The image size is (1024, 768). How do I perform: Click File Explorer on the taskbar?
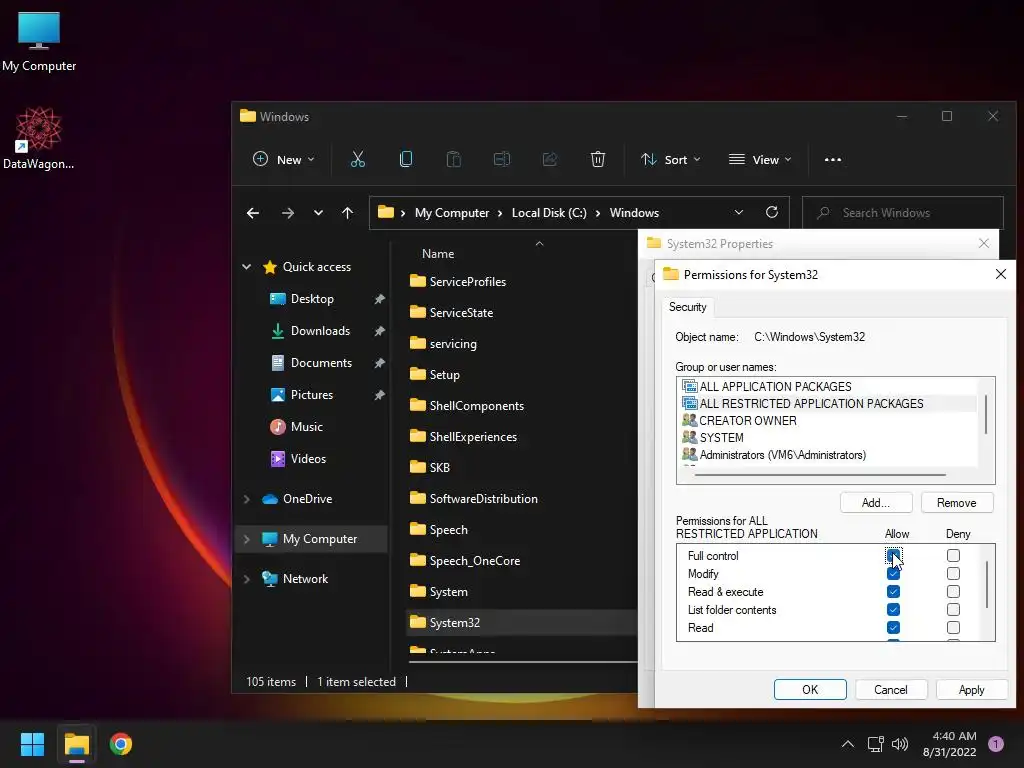tap(76, 744)
